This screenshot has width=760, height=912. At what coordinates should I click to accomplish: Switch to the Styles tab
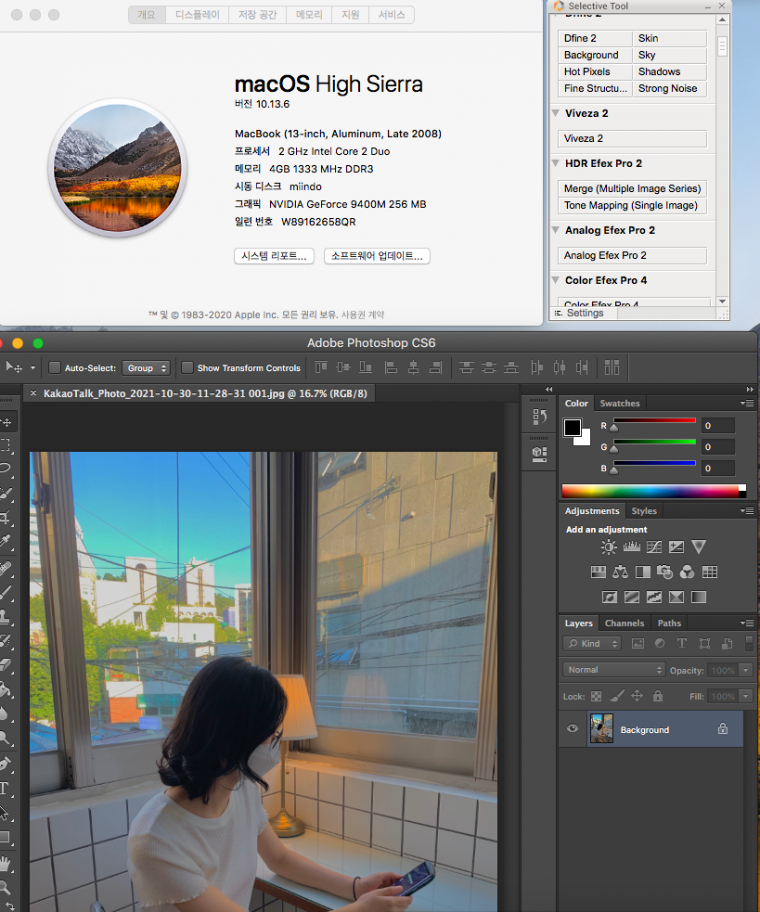pyautogui.click(x=644, y=511)
